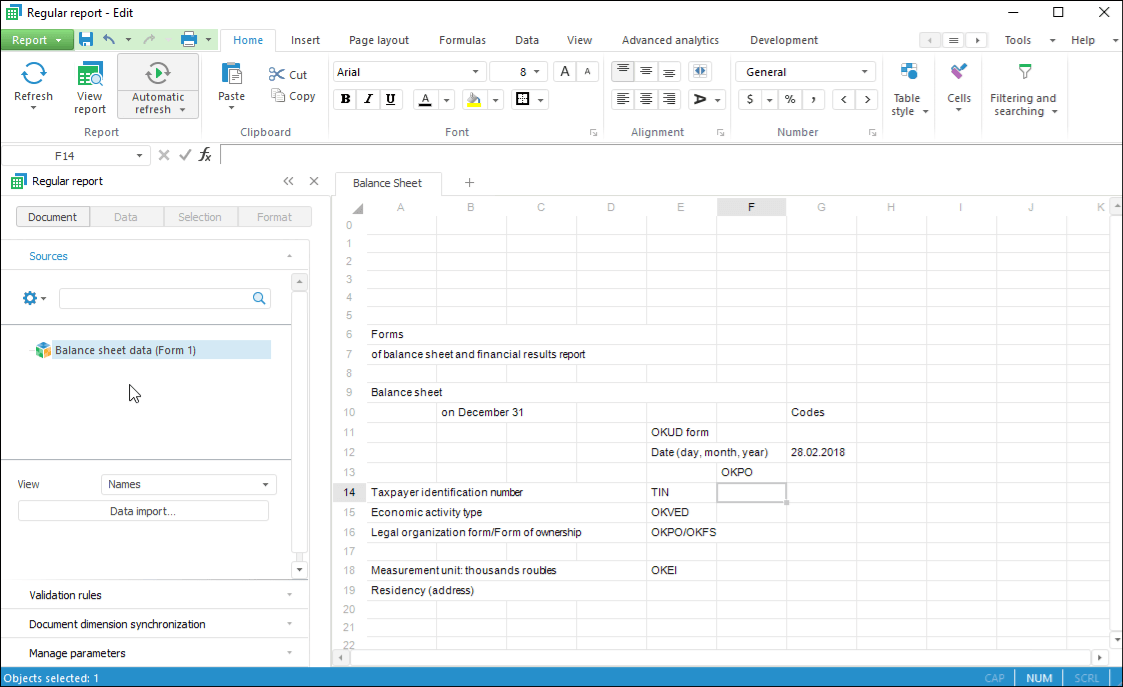
Task: Toggle bold formatting
Action: (x=346, y=99)
